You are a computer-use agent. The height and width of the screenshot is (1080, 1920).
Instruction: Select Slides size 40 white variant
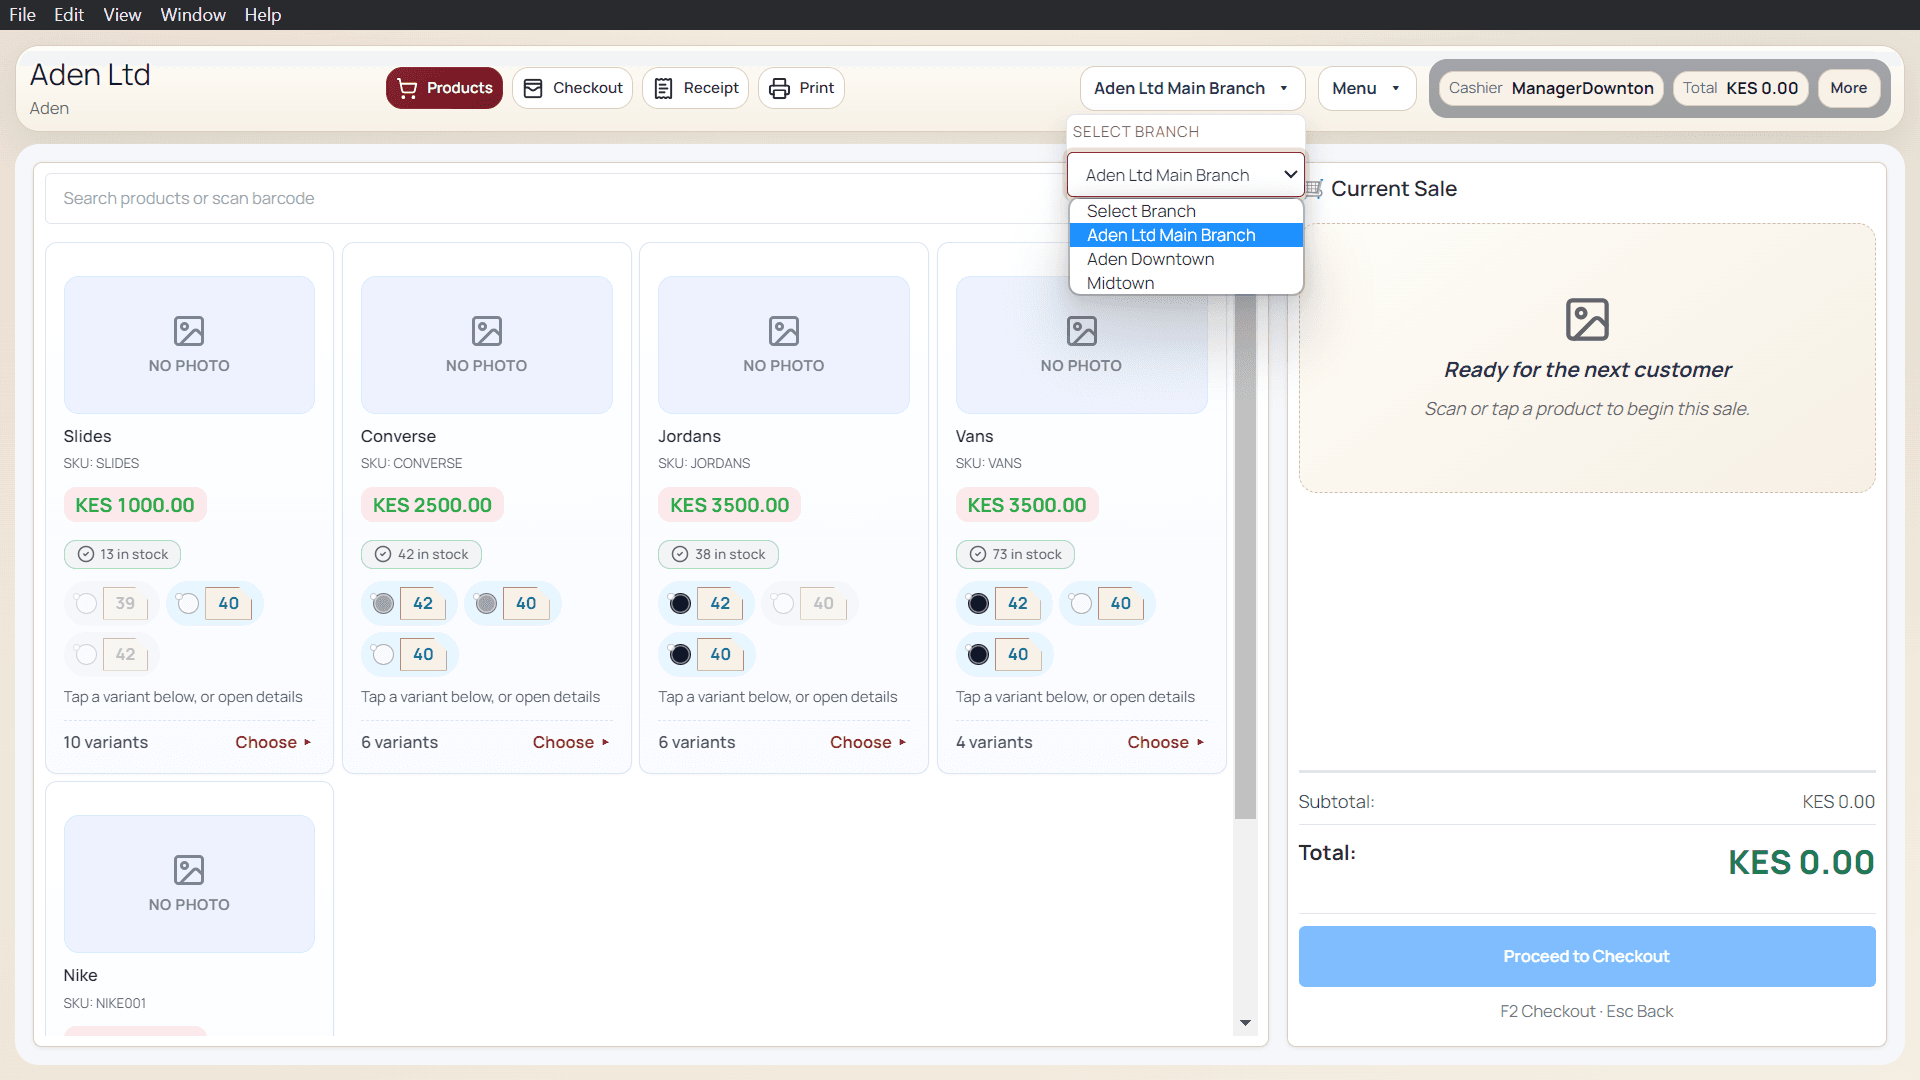click(x=215, y=603)
